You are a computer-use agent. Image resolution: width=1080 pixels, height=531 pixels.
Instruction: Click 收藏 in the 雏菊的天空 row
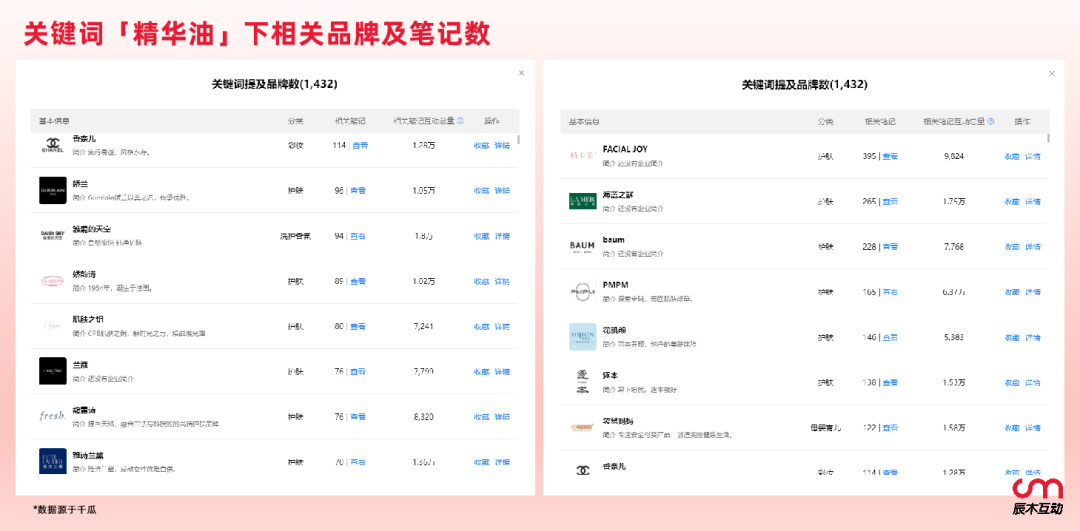tap(481, 236)
